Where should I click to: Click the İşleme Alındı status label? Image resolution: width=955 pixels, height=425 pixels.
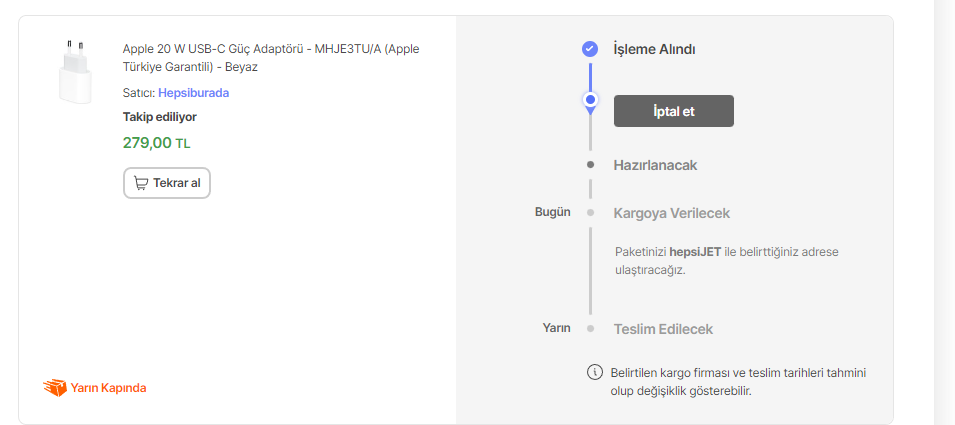pyautogui.click(x=654, y=49)
